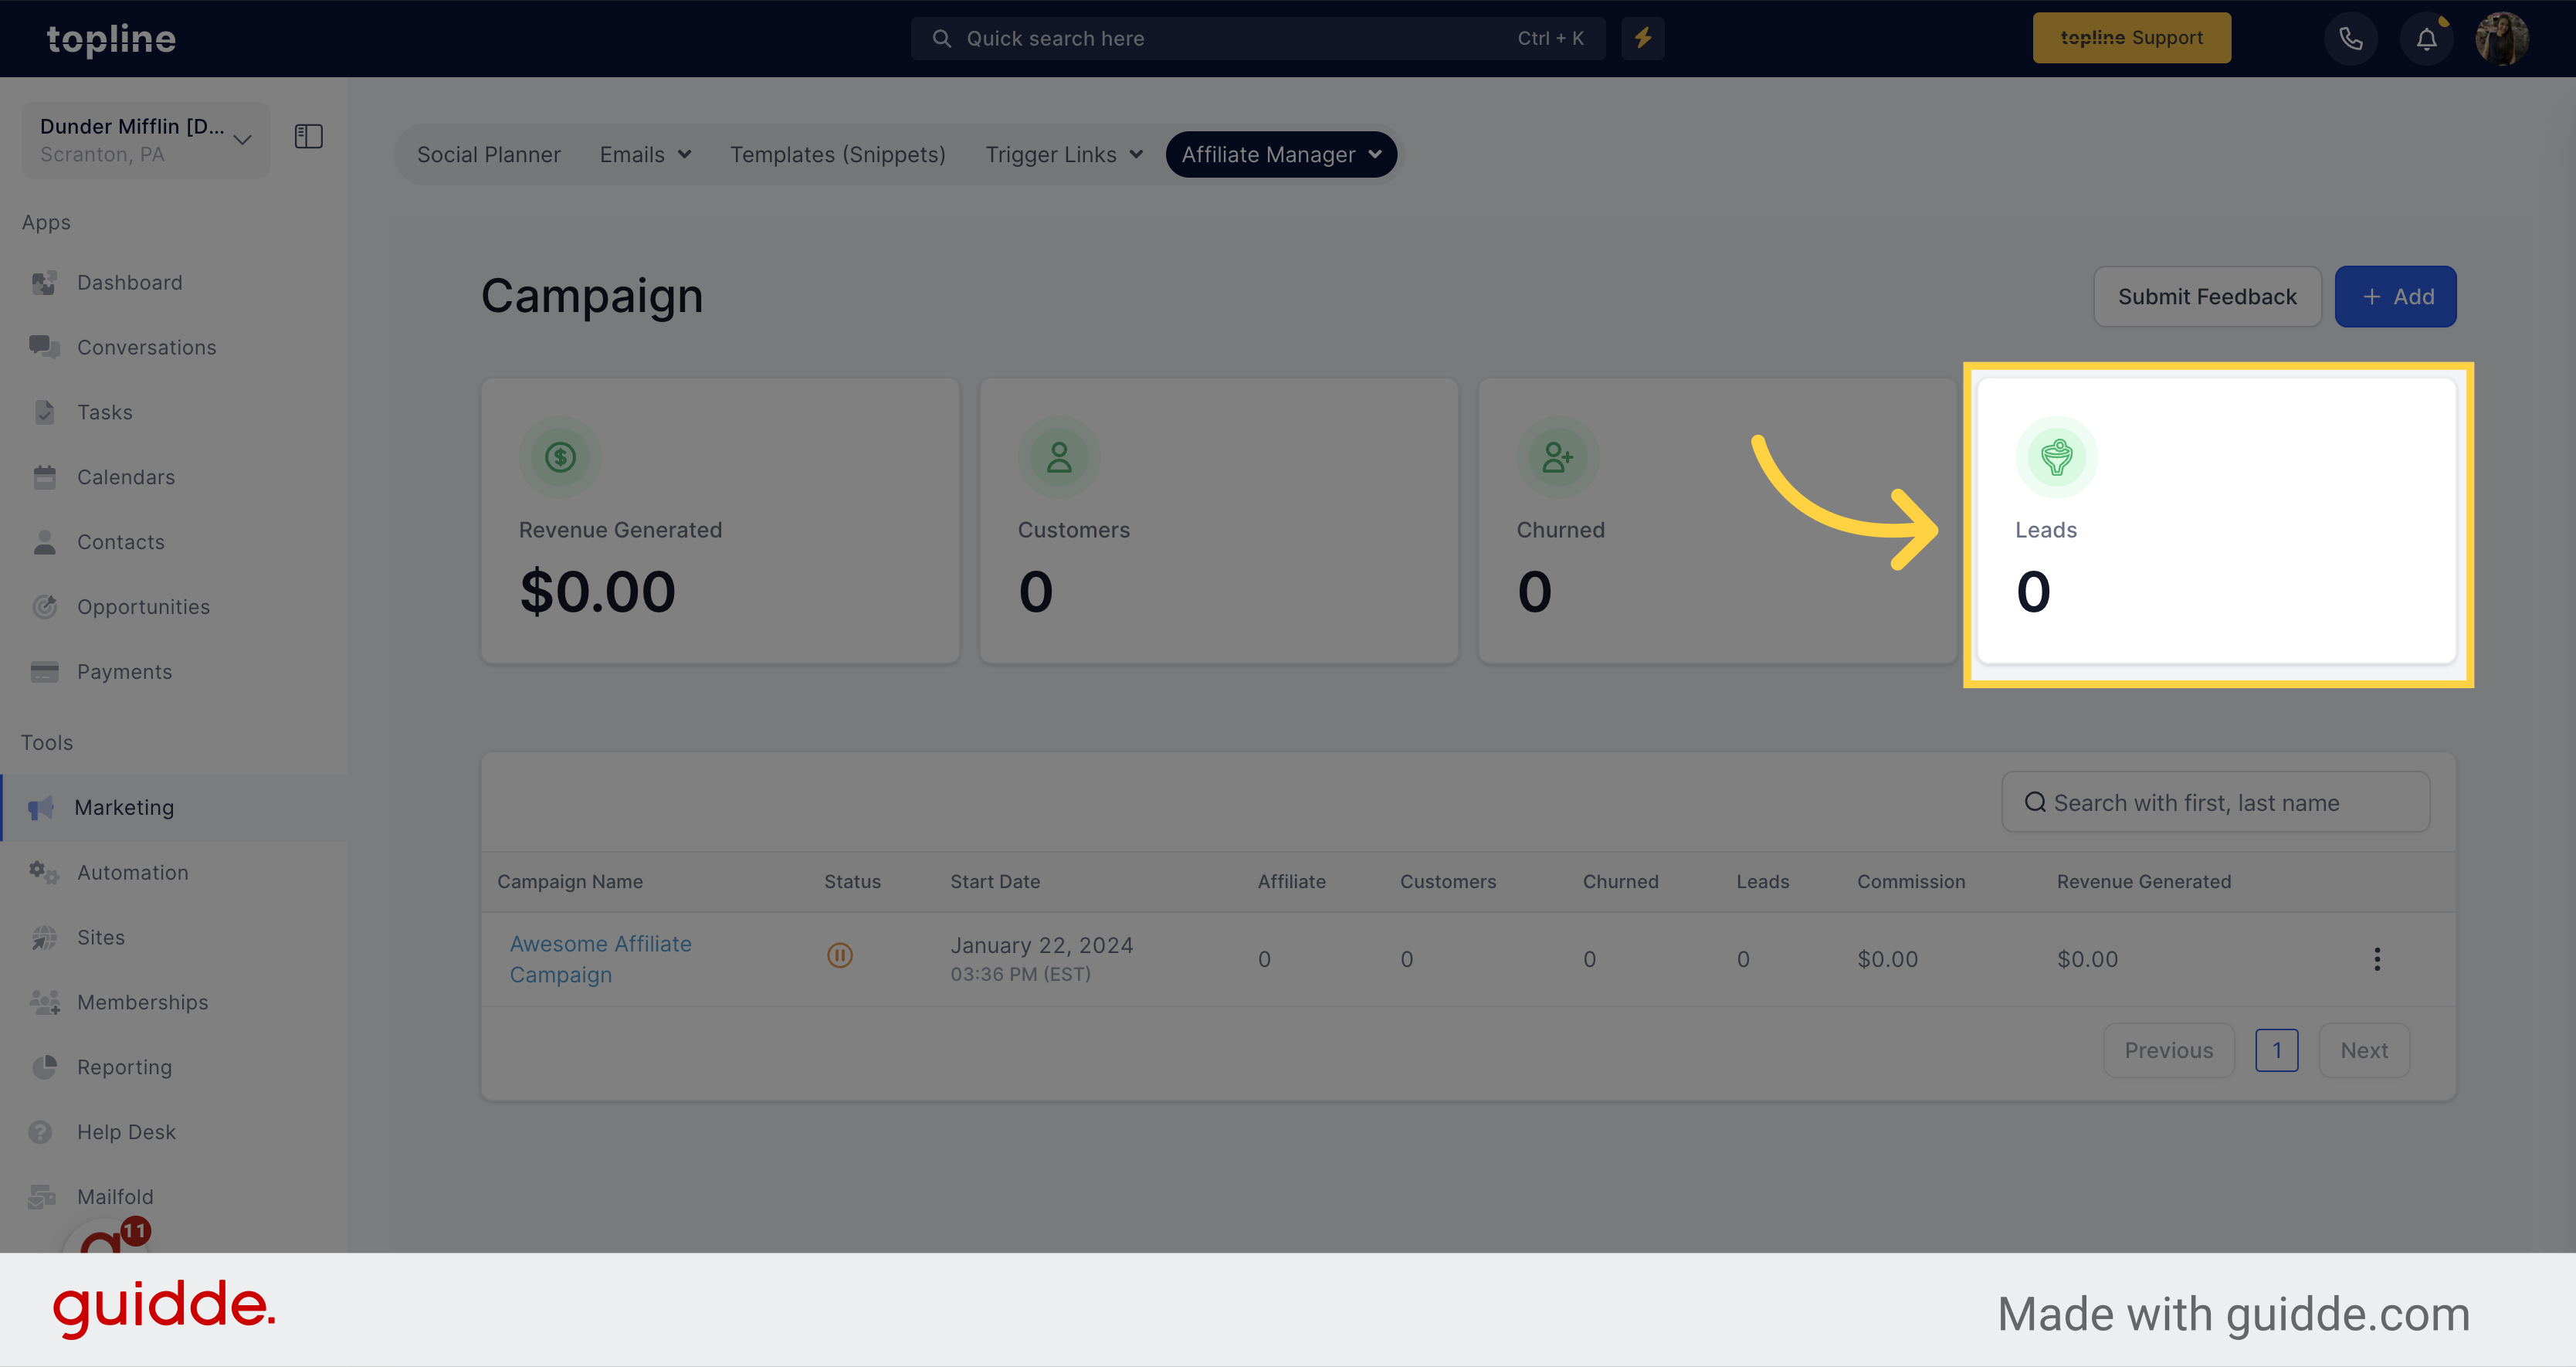Go to the Next page

point(2364,1050)
